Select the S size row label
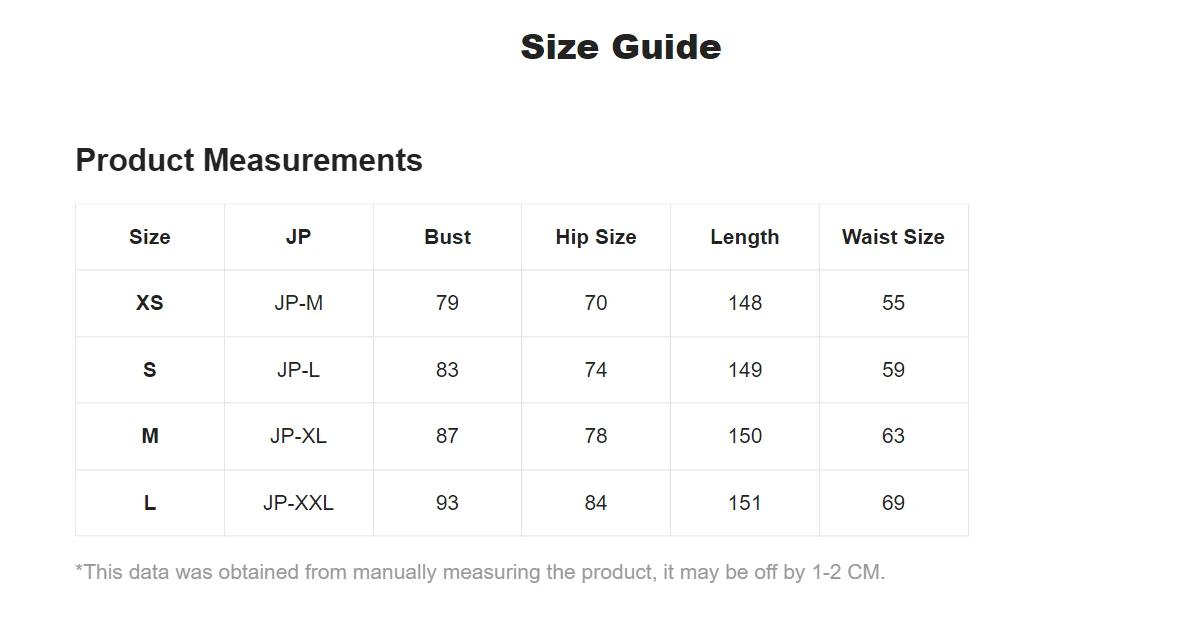The image size is (1204, 621). tap(150, 370)
